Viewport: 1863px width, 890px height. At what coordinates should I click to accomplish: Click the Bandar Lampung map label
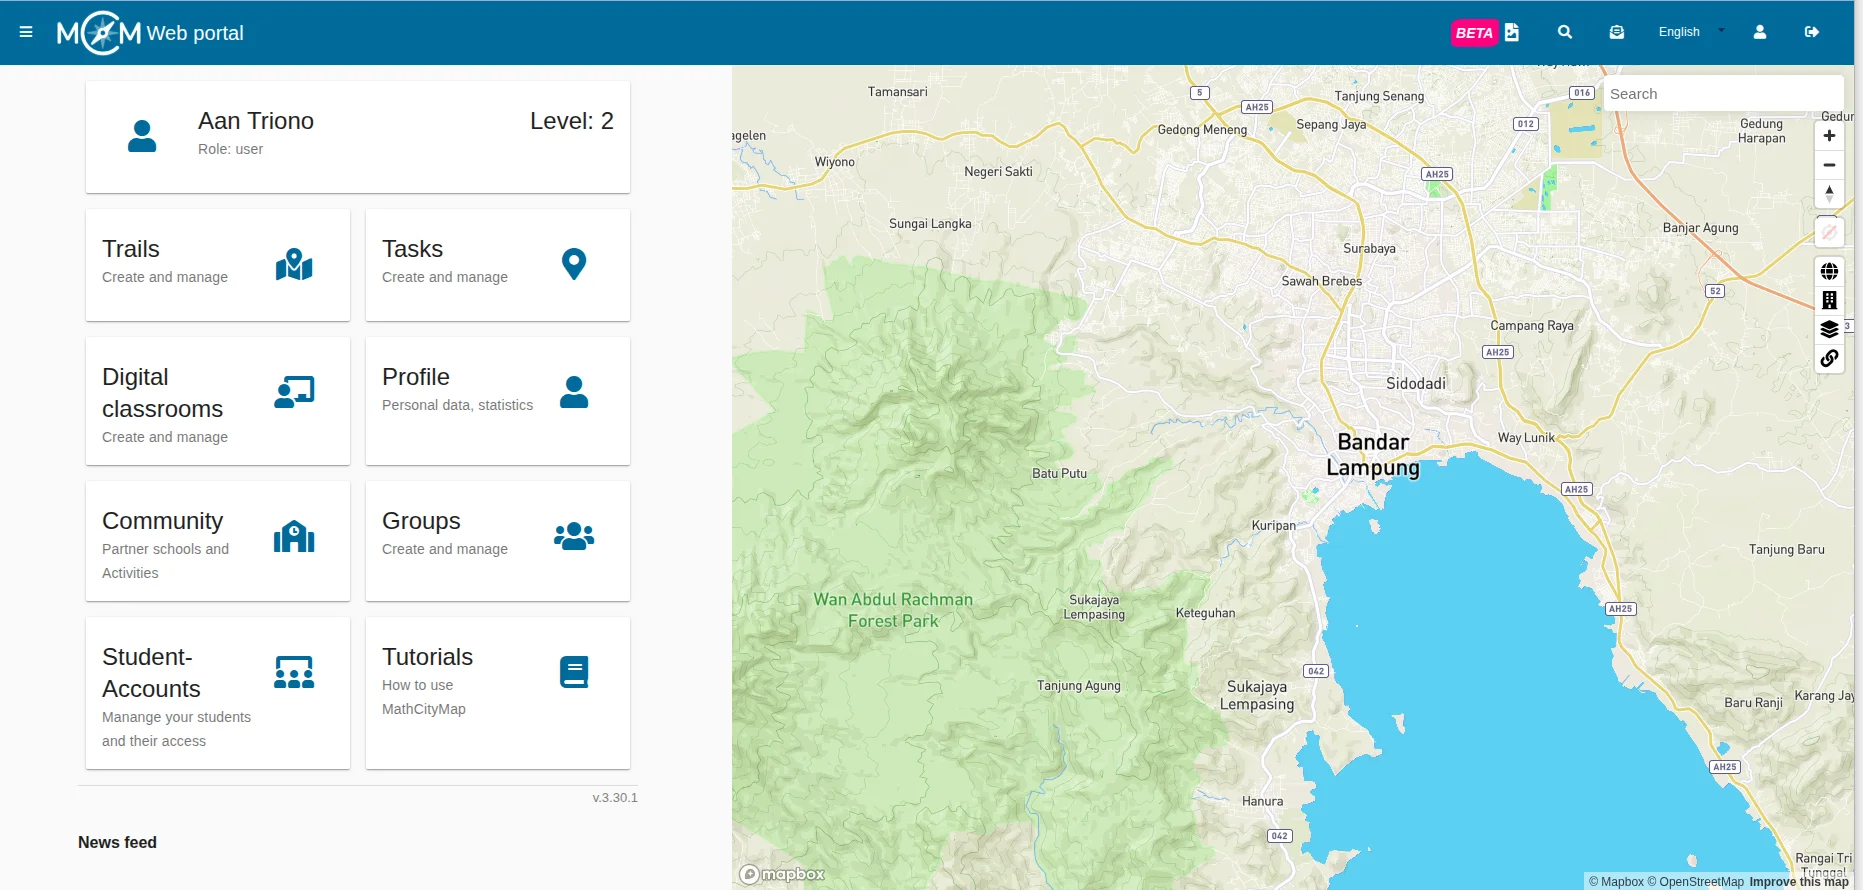[1373, 455]
